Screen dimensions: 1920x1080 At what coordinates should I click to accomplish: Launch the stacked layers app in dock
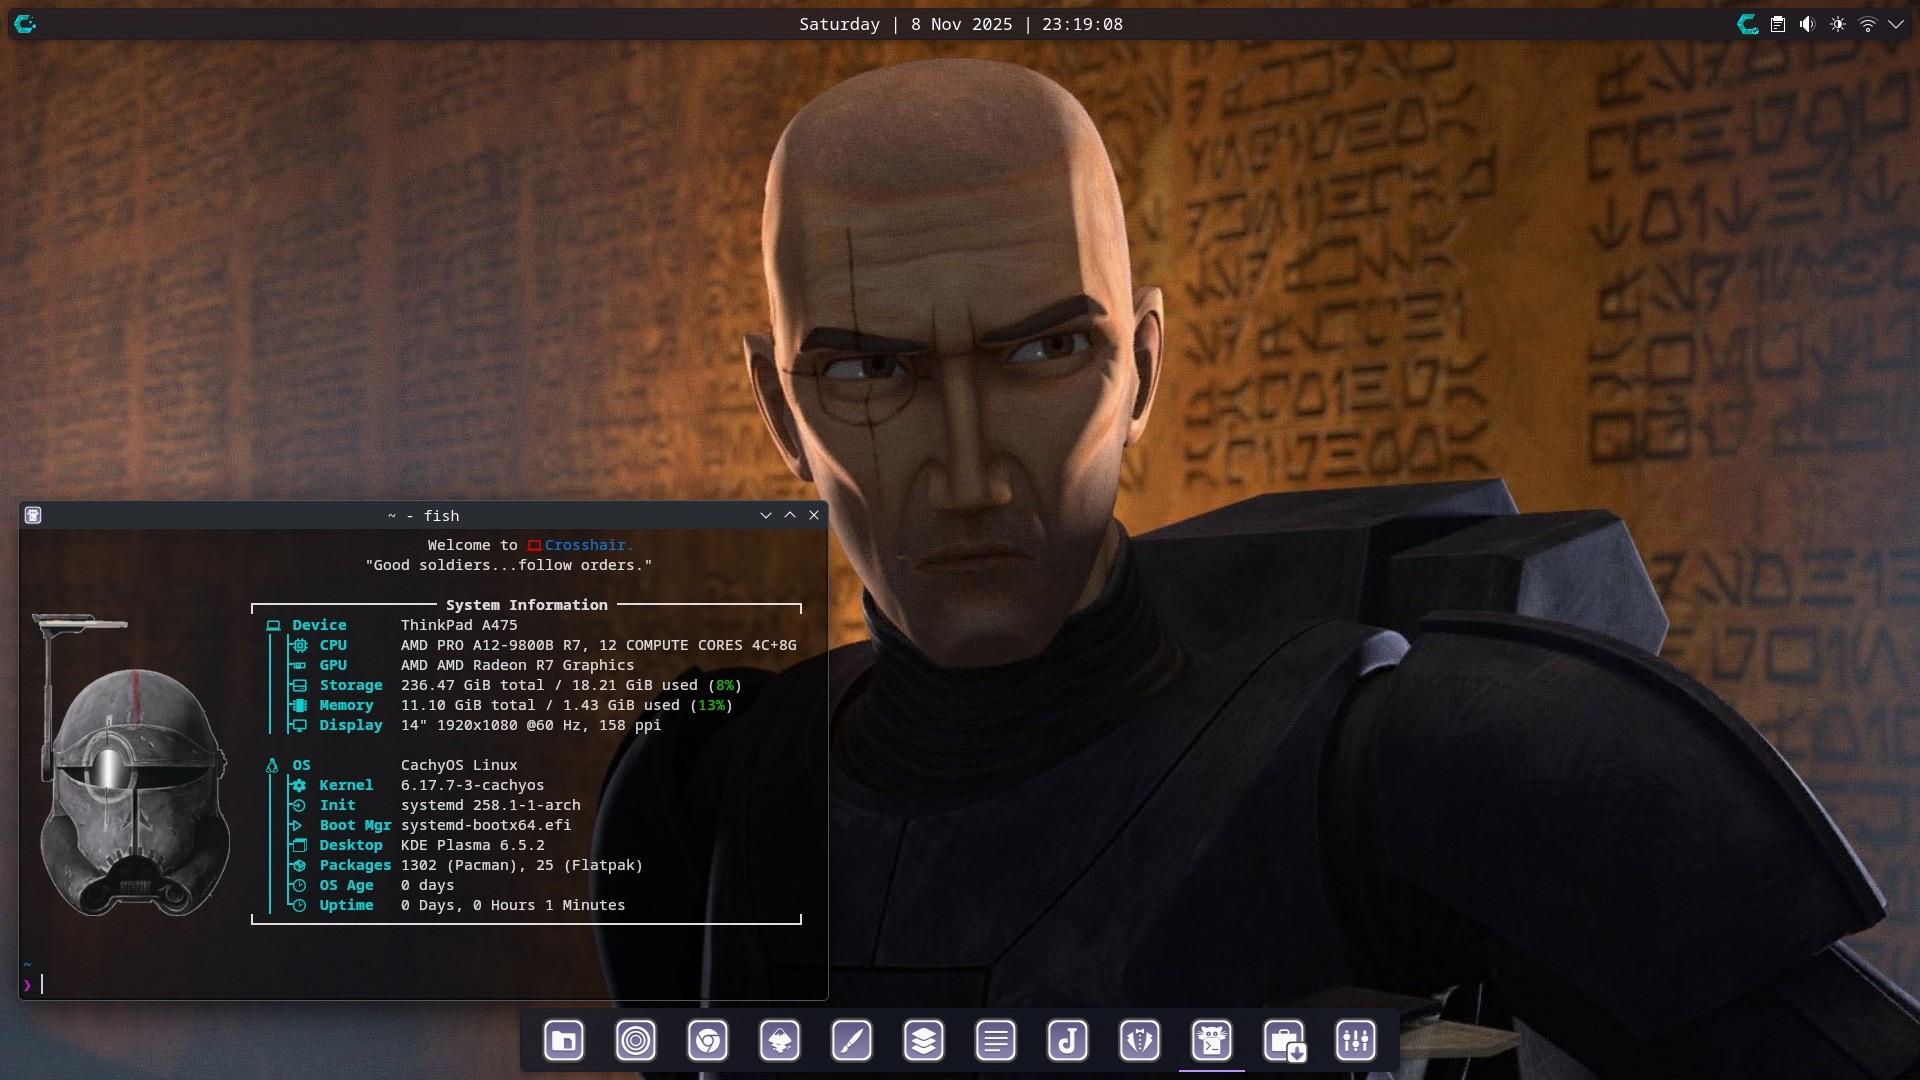point(924,1041)
